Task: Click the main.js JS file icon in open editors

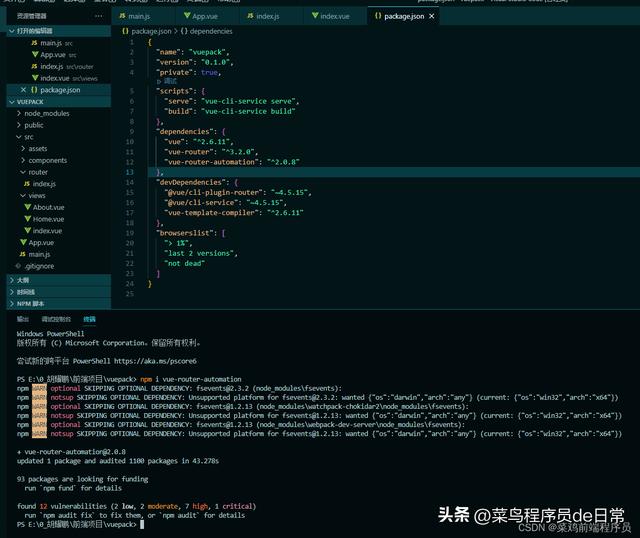Action: click(34, 43)
